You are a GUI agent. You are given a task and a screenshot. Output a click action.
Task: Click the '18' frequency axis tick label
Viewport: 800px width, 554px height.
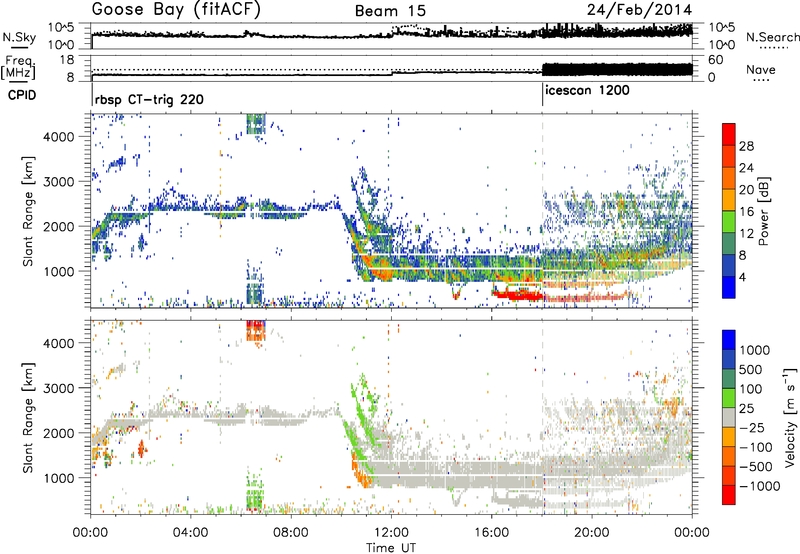(x=67, y=60)
